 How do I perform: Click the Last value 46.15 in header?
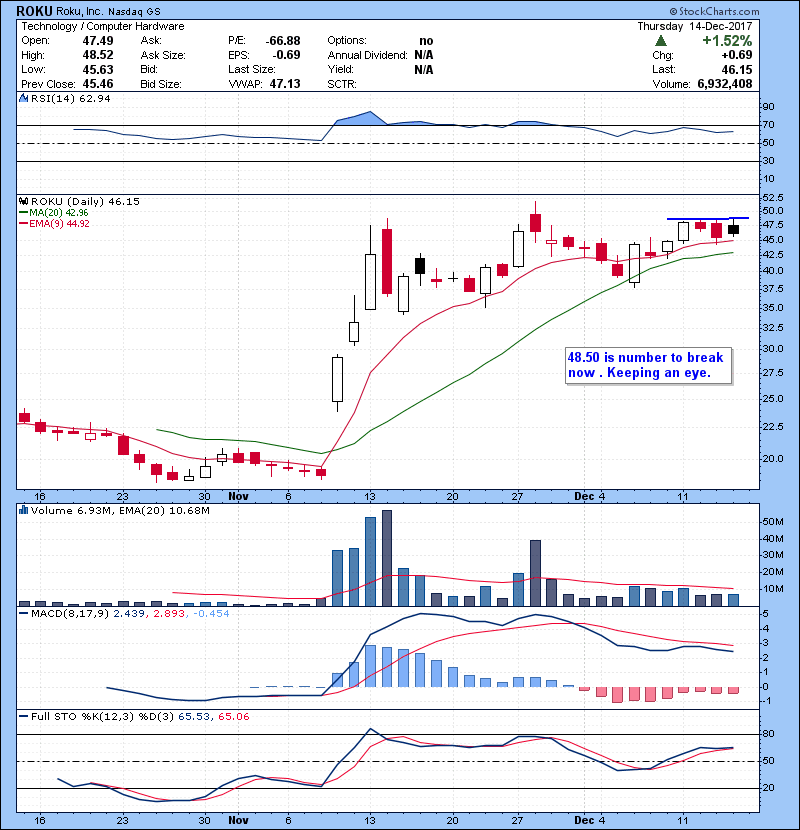[737, 69]
